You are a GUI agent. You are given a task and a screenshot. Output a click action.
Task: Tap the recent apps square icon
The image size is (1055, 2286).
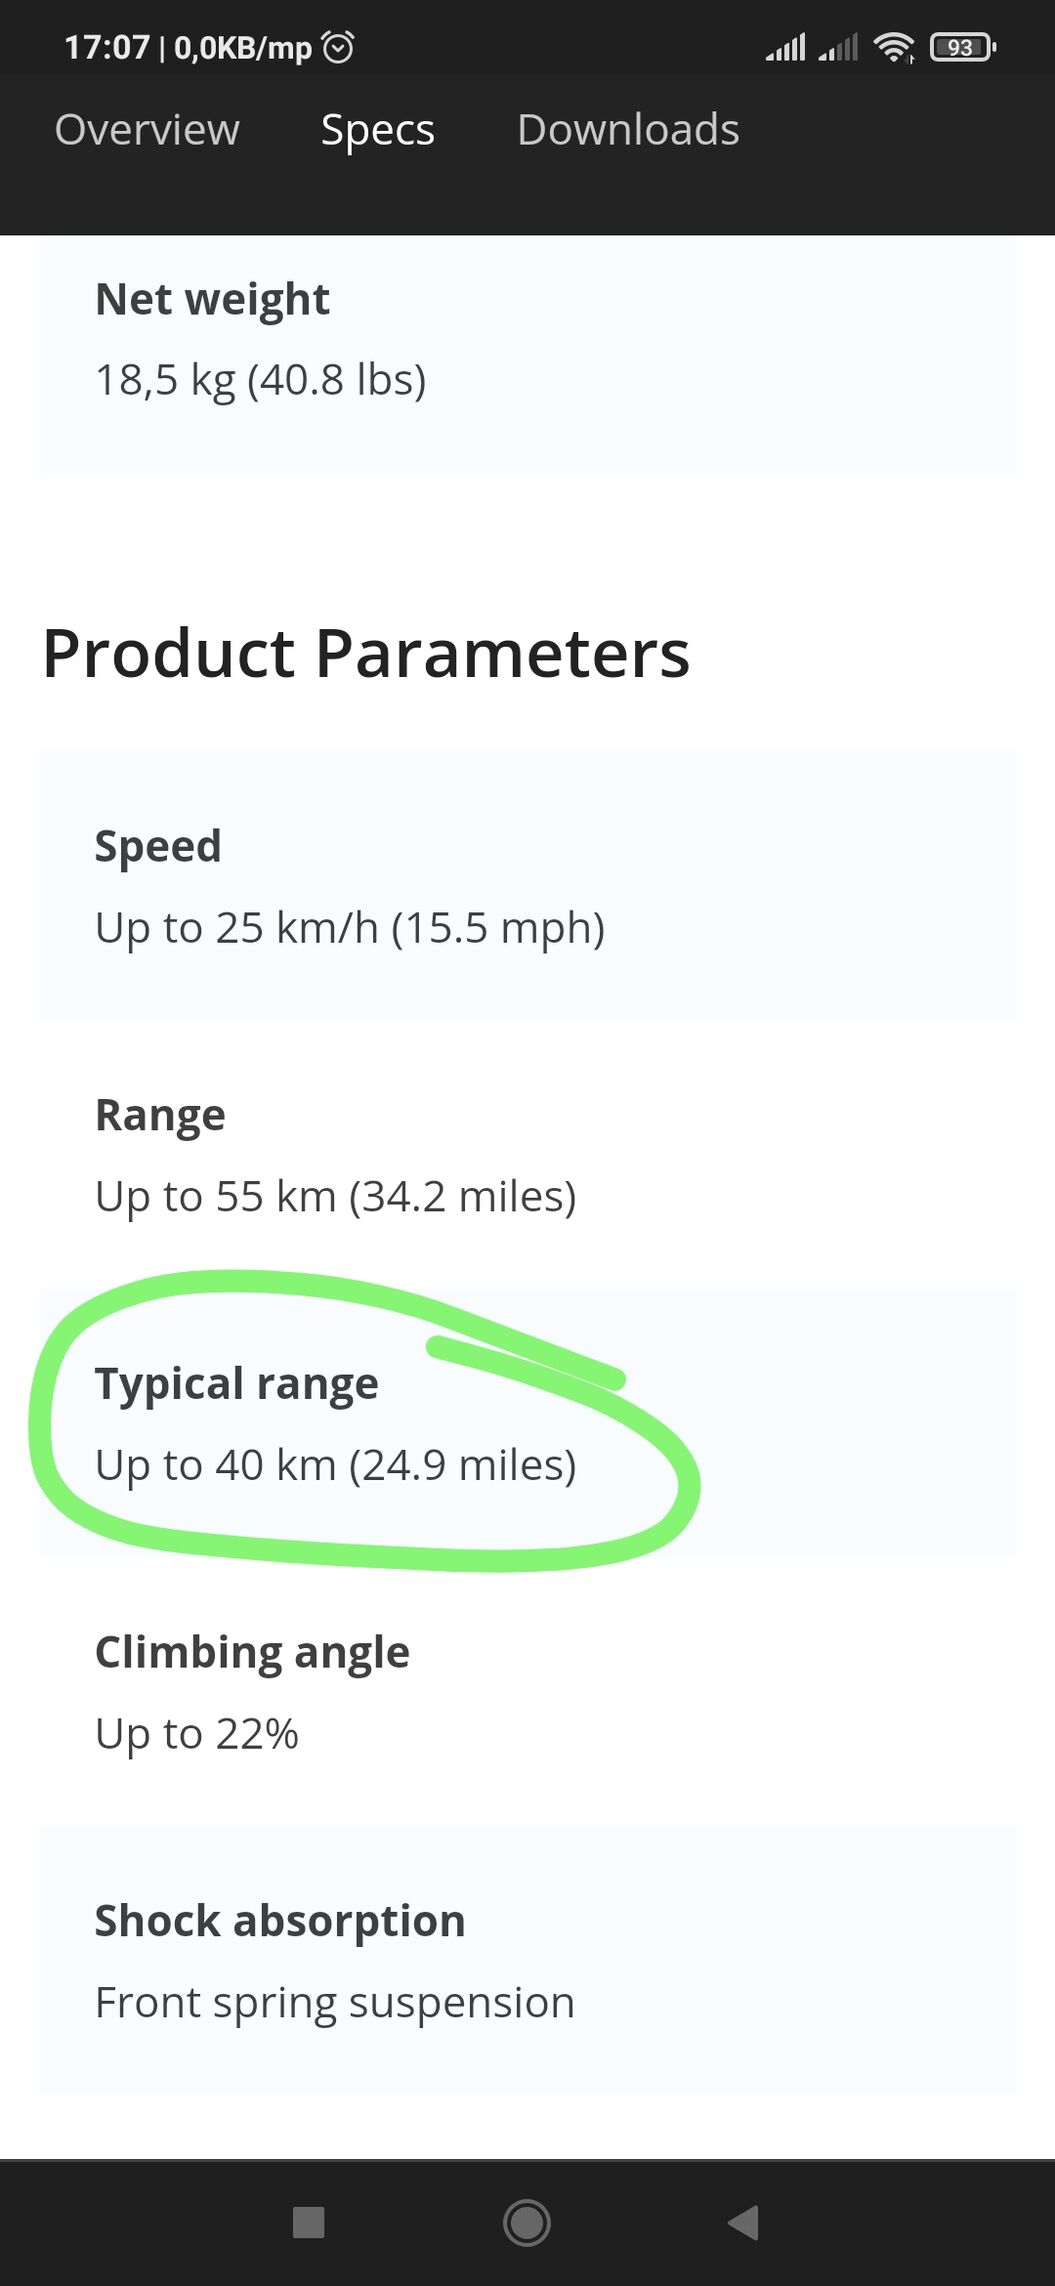coord(308,2222)
